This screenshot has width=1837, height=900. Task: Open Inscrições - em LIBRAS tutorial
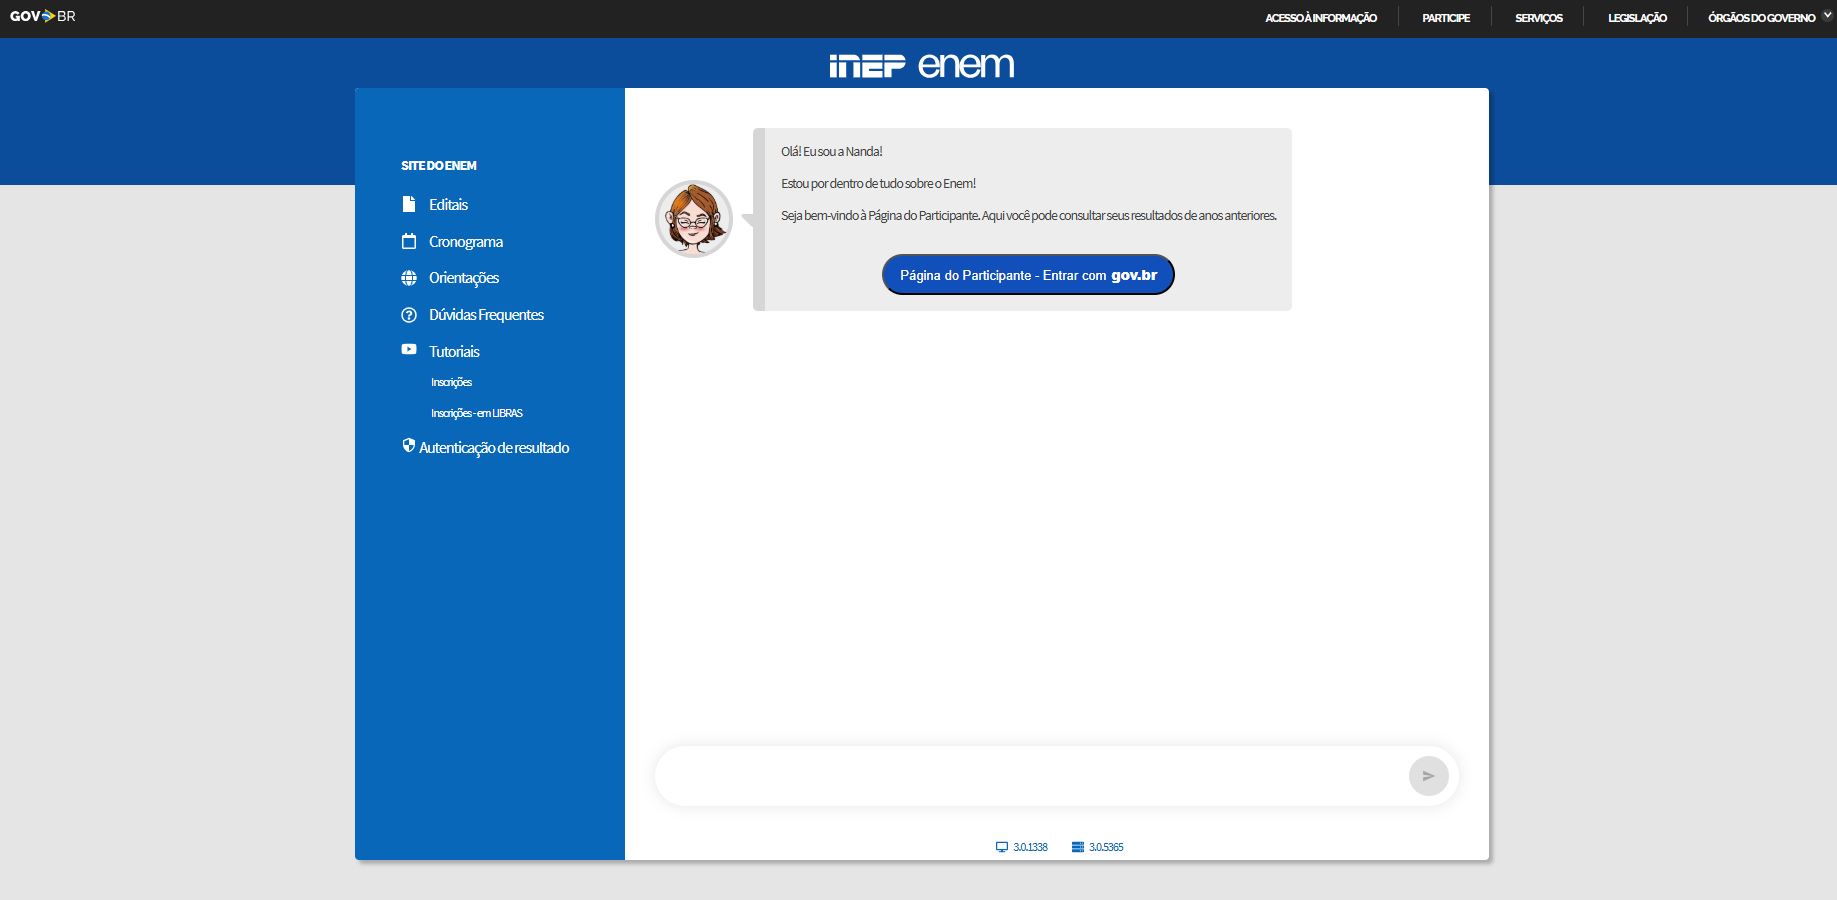(477, 413)
